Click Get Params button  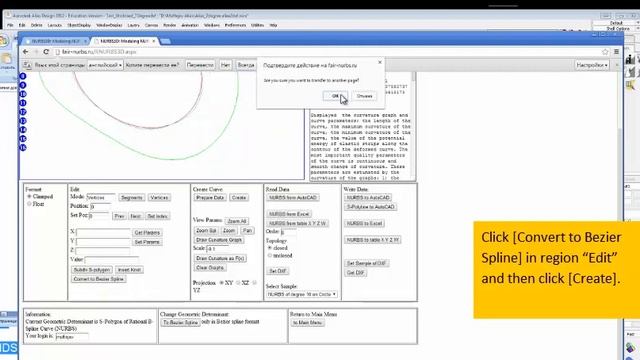coord(147,233)
